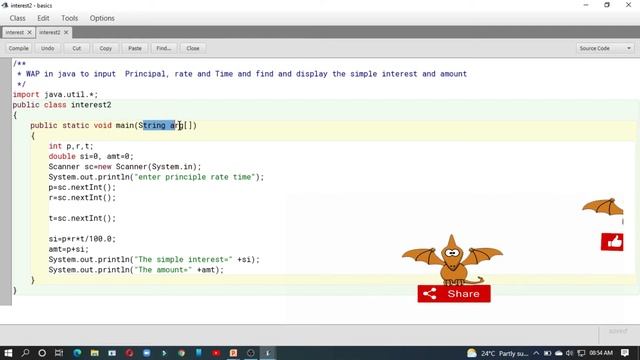Close the interest tab
The height and width of the screenshot is (360, 640).
(29, 32)
